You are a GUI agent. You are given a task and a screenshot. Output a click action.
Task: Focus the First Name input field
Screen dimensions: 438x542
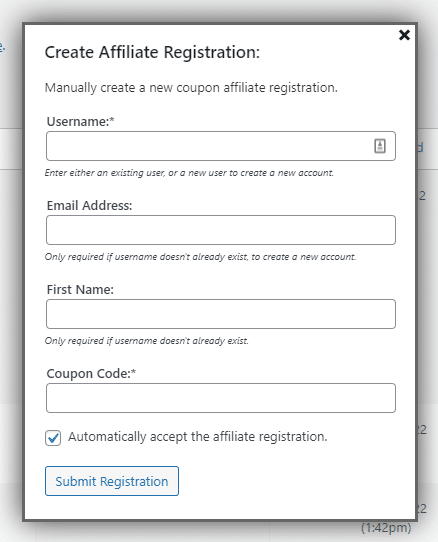tap(221, 314)
